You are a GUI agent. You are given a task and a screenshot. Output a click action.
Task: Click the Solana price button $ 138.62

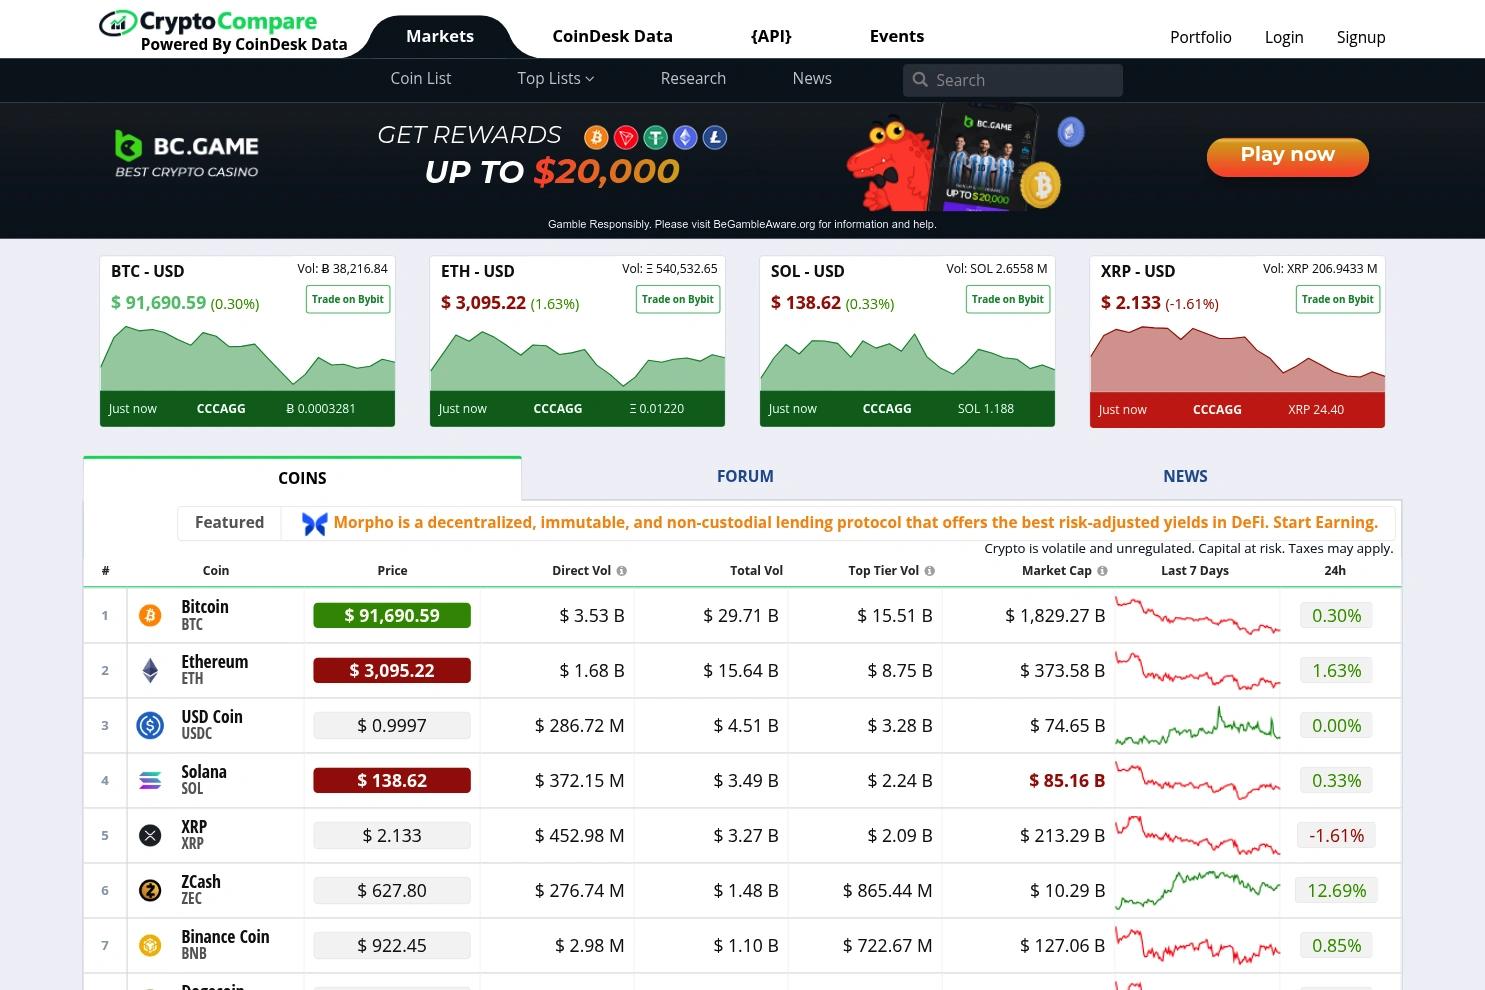(x=392, y=781)
